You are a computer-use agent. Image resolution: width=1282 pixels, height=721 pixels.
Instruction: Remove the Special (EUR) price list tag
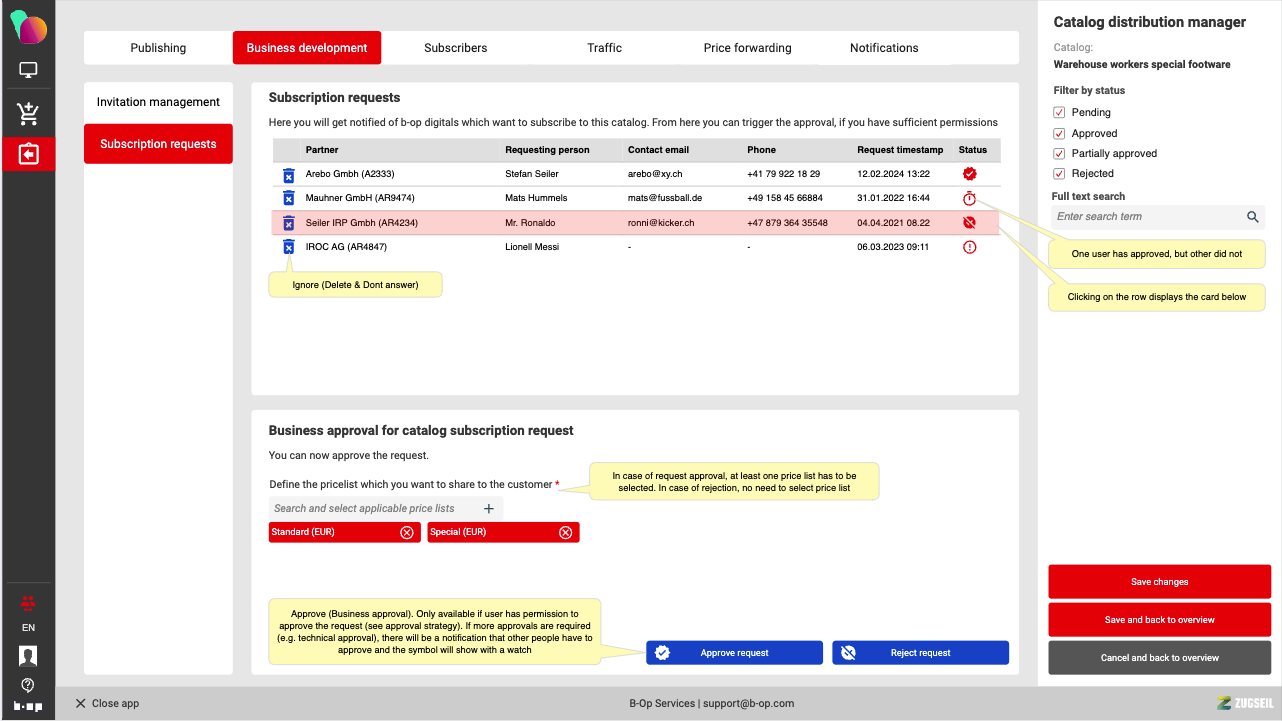tap(566, 533)
